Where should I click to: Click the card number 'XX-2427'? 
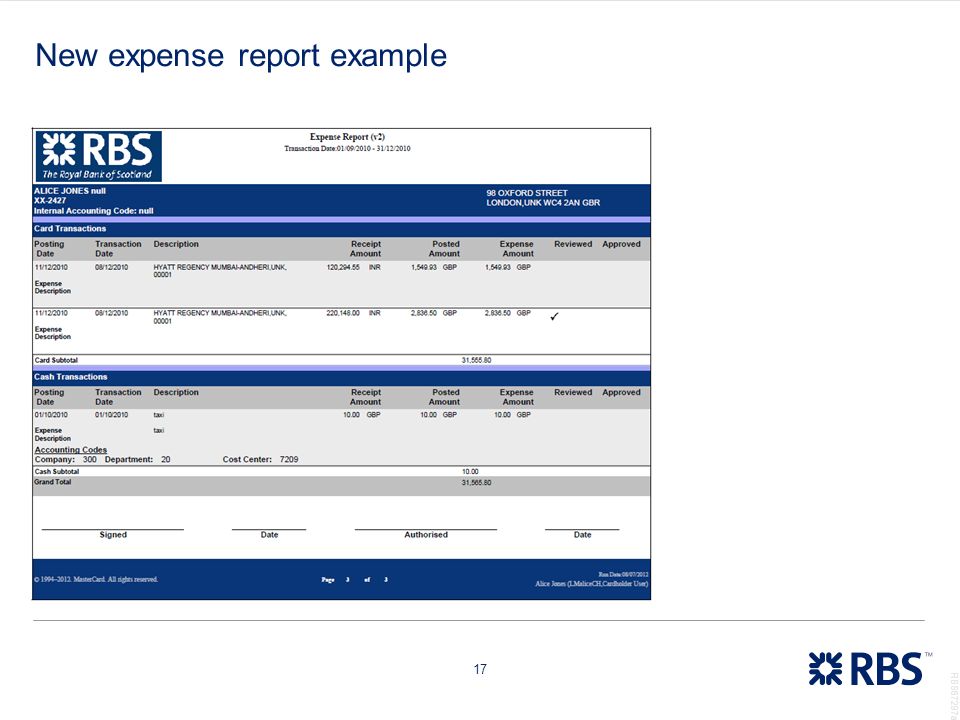click(50, 201)
